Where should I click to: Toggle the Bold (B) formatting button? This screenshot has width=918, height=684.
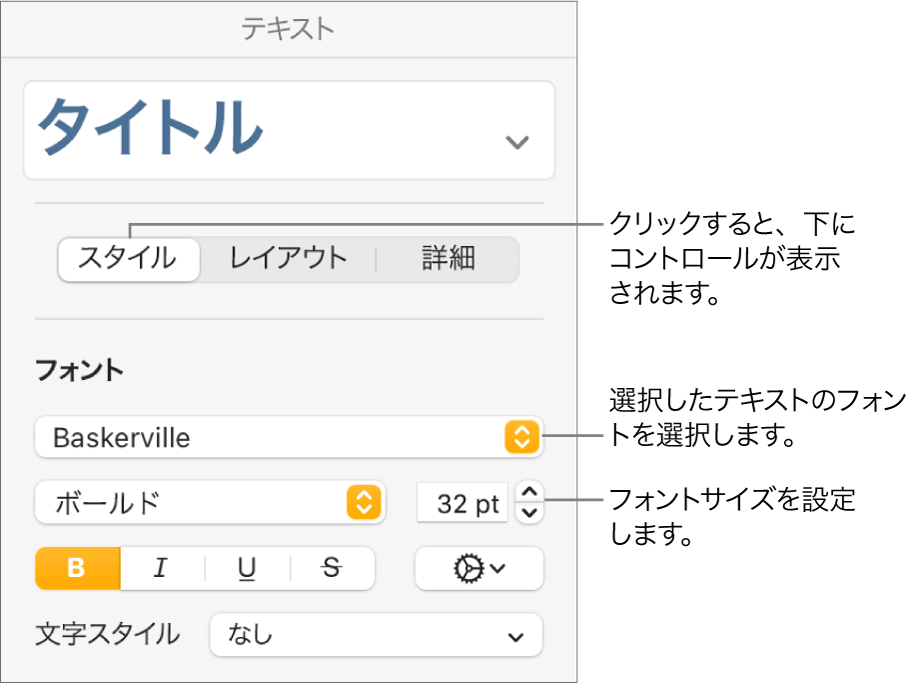click(78, 569)
